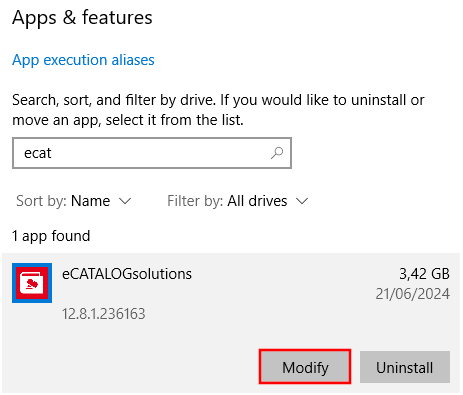Click the magnifier icon in search box
The image size is (463, 395).
pyautogui.click(x=277, y=153)
